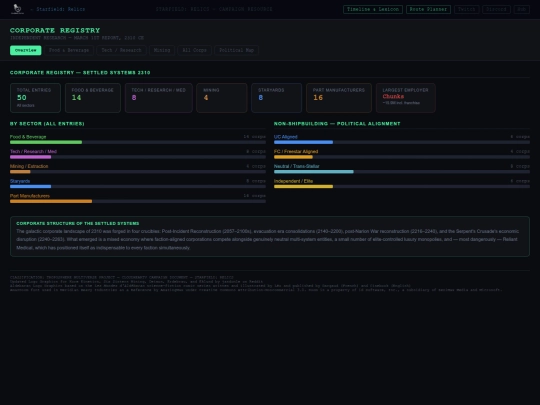The image size is (540, 405).
Task: Click the blue Staryards sector bar
Action: [x=30, y=187]
